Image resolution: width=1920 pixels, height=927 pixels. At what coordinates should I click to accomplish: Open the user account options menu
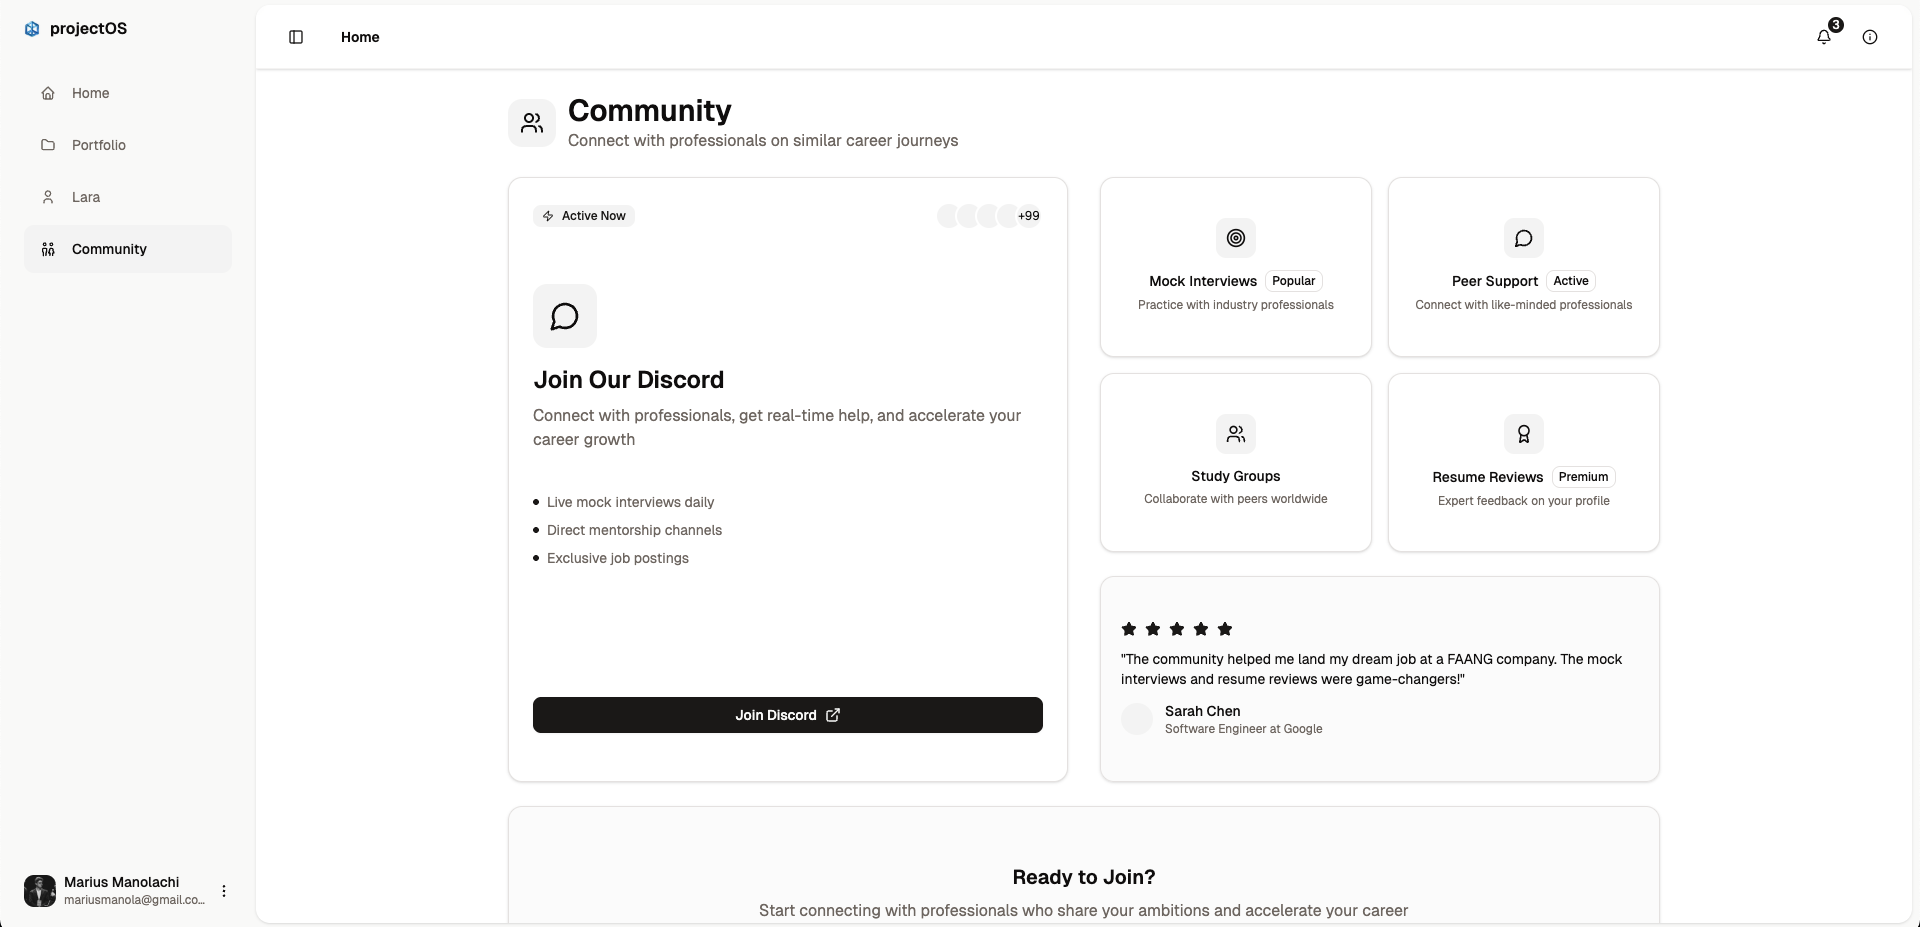(224, 891)
